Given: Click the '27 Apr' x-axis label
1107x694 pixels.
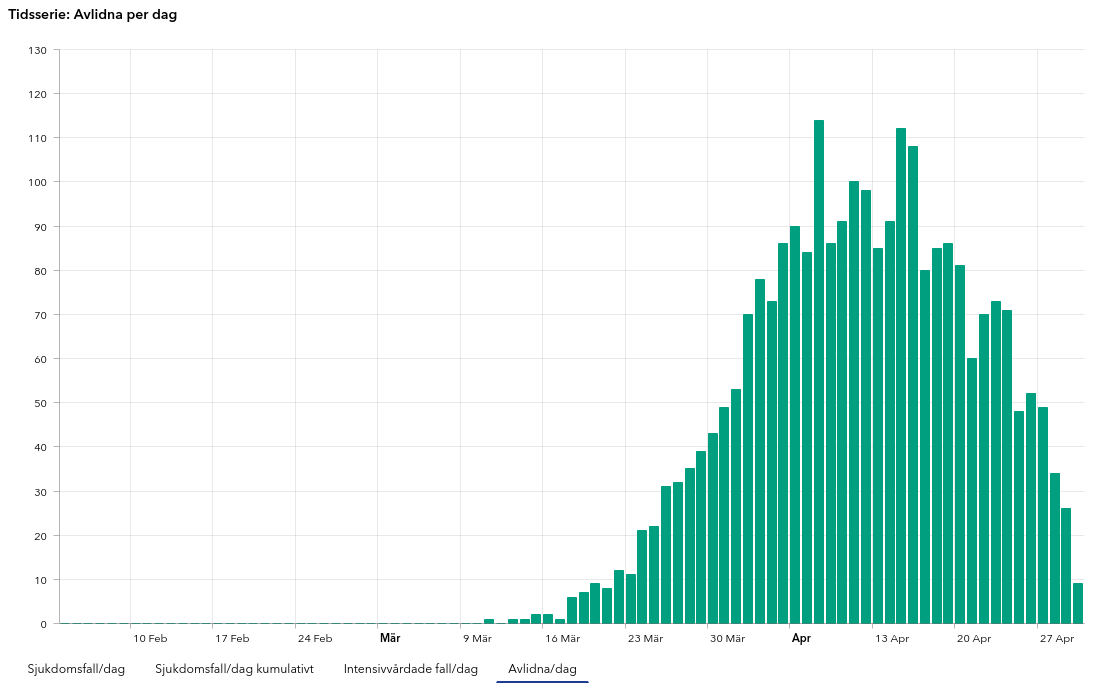Looking at the screenshot, I should pos(1057,639).
